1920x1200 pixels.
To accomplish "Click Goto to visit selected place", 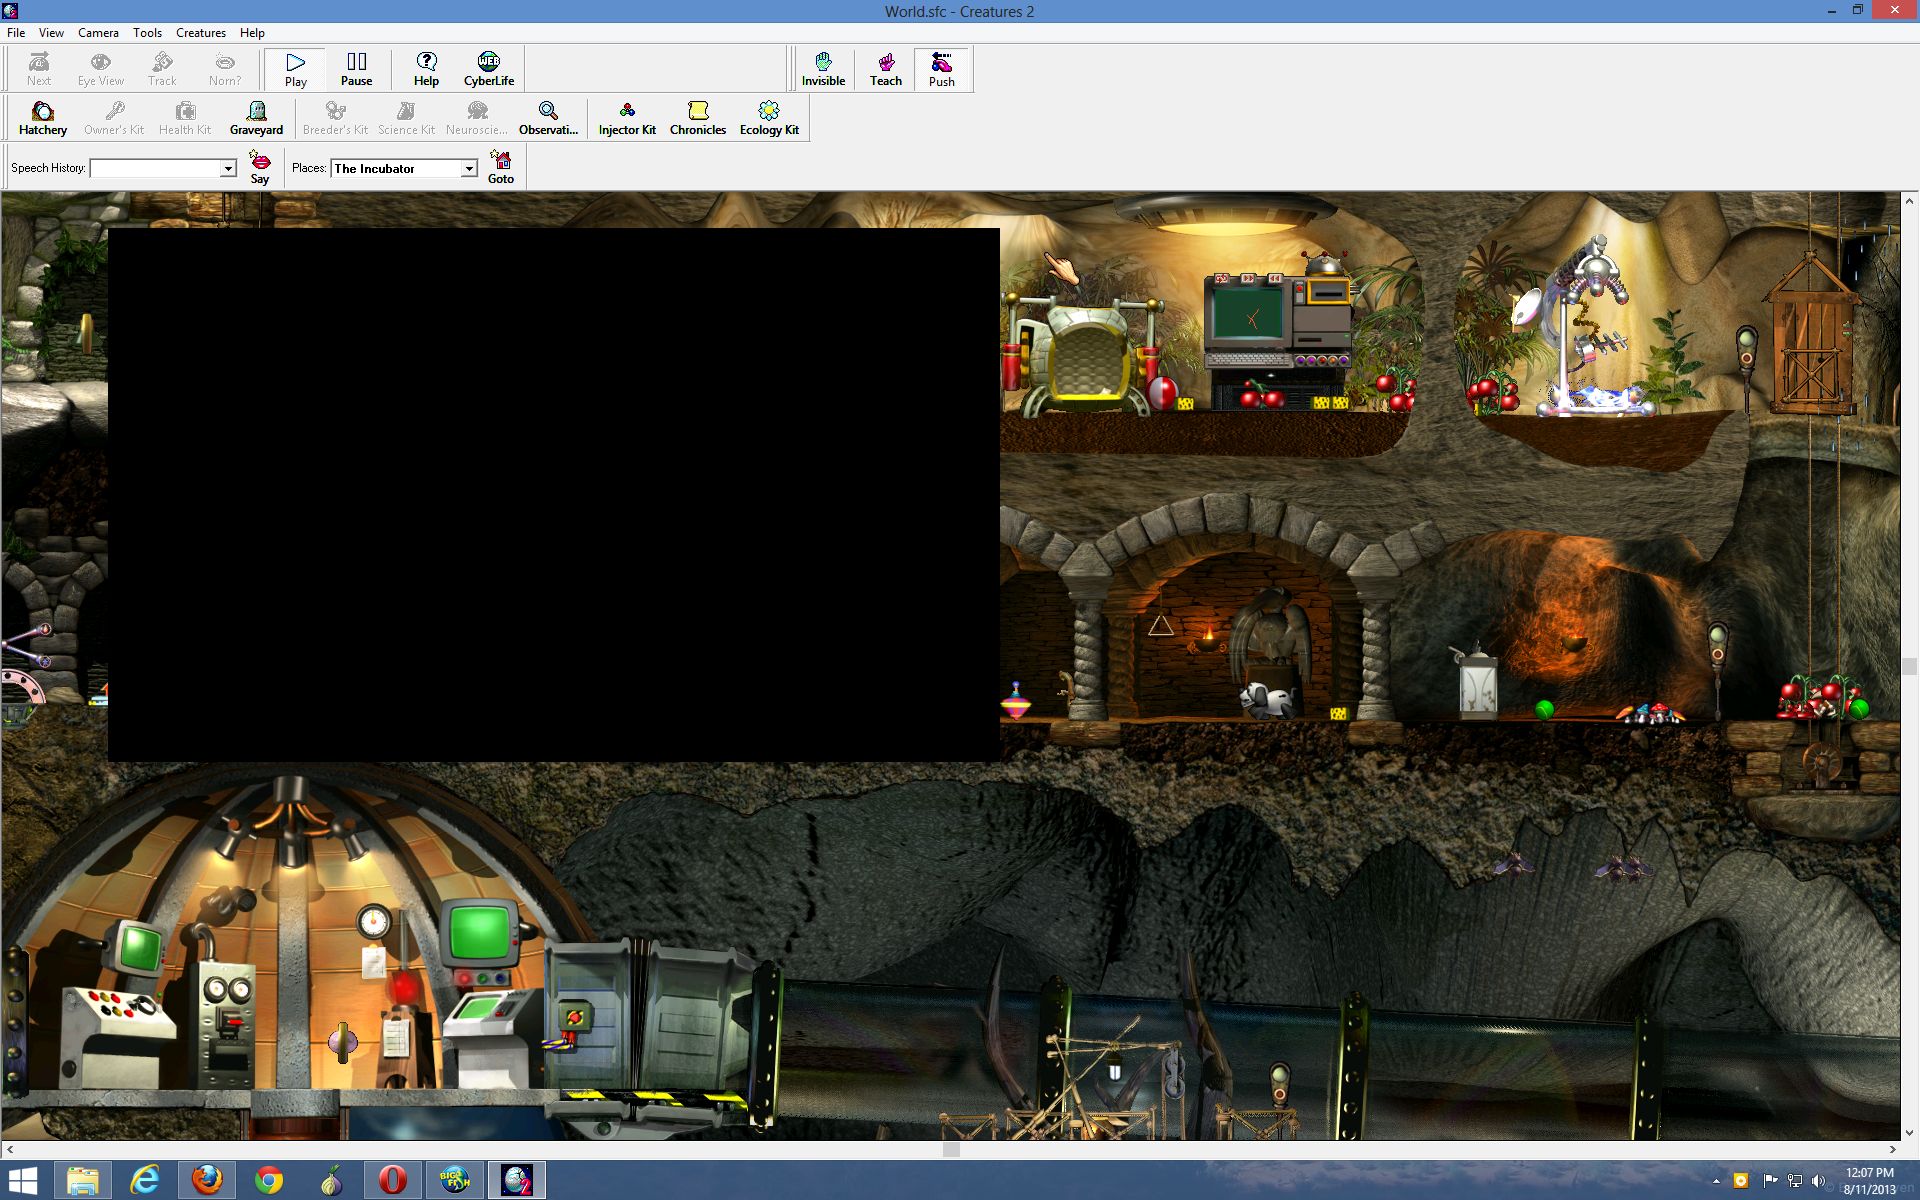I will [x=501, y=167].
